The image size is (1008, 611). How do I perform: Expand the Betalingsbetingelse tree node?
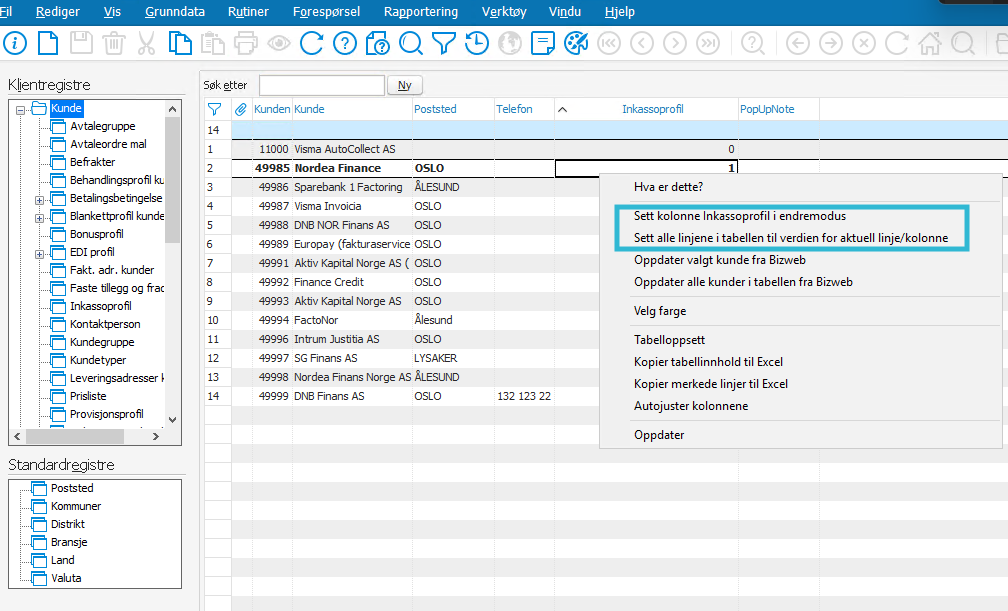(x=39, y=200)
